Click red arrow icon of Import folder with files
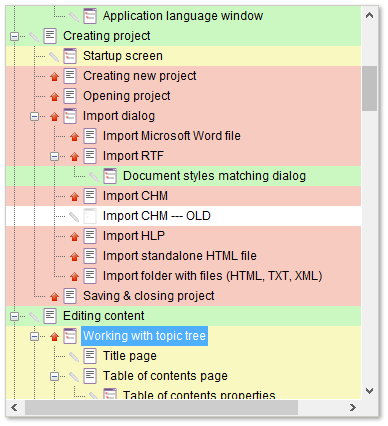This screenshot has height=426, width=388. click(74, 277)
